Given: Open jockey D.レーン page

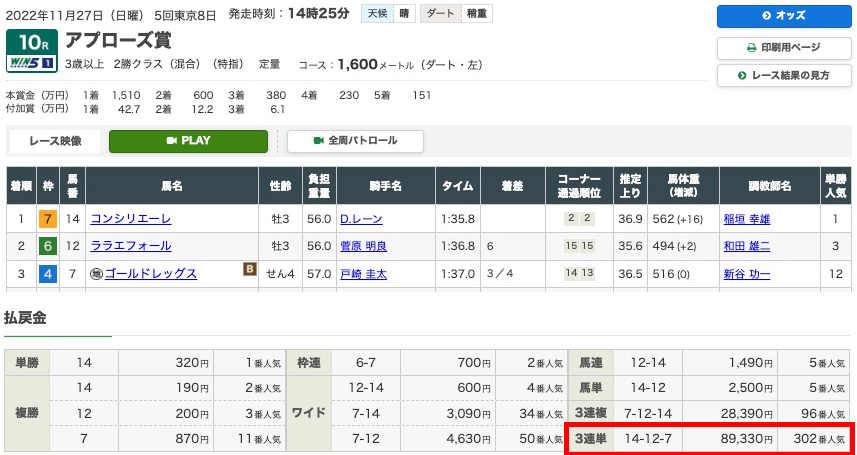Looking at the screenshot, I should [361, 219].
